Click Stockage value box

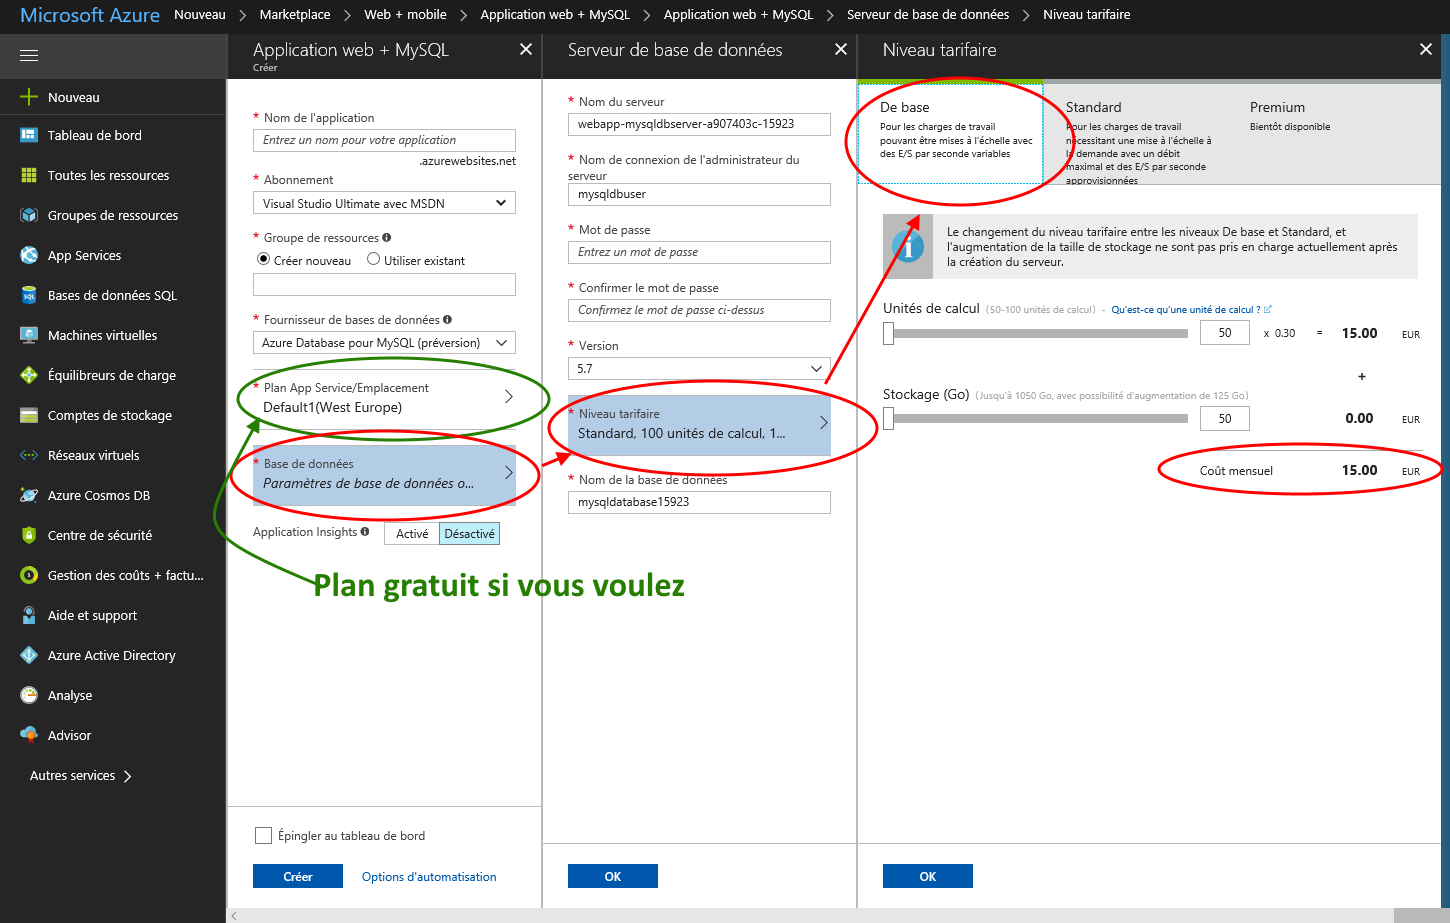[1225, 419]
